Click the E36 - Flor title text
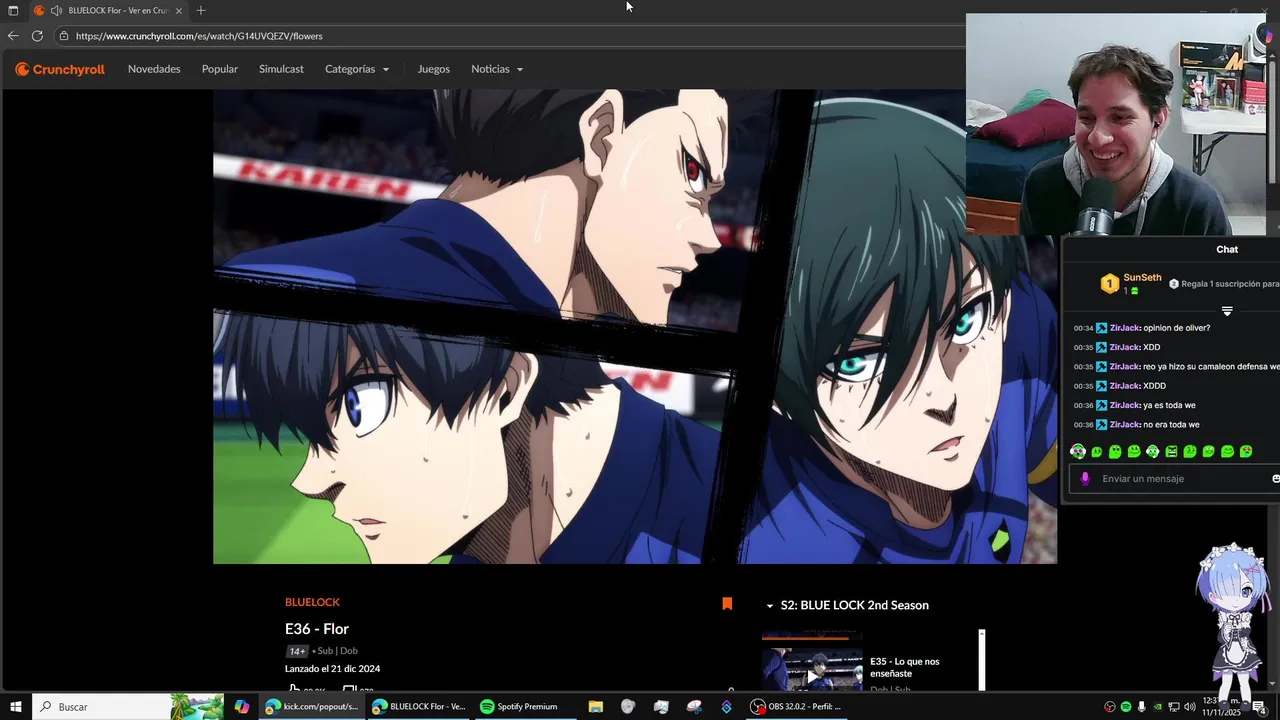 (x=317, y=629)
